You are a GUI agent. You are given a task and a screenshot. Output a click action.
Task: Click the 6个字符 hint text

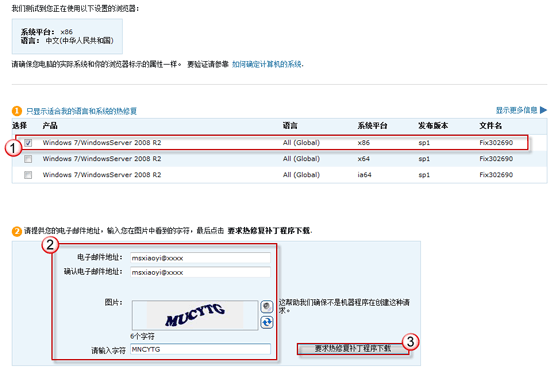(142, 336)
